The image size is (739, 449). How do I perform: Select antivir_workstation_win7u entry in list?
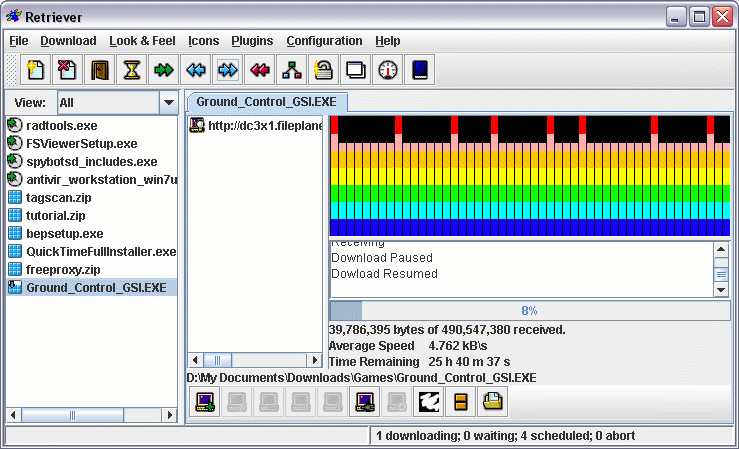tap(92, 180)
